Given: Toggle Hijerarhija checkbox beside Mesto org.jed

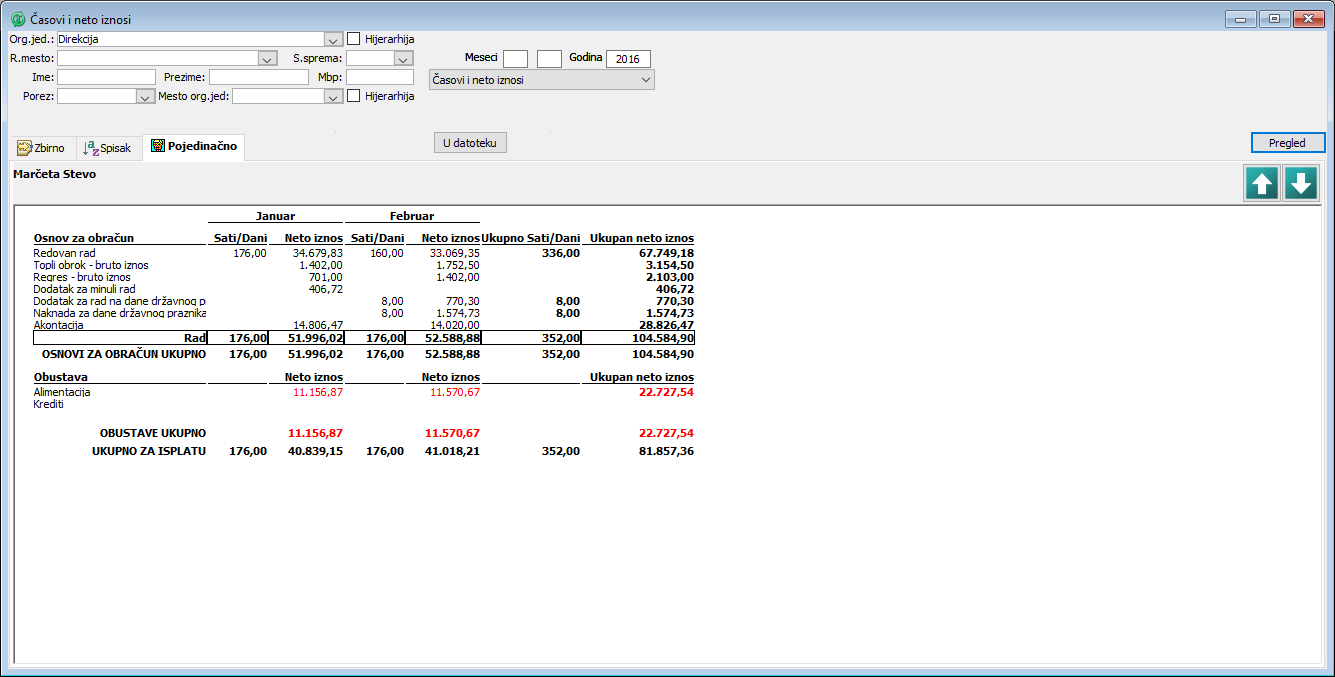Looking at the screenshot, I should pos(354,96).
